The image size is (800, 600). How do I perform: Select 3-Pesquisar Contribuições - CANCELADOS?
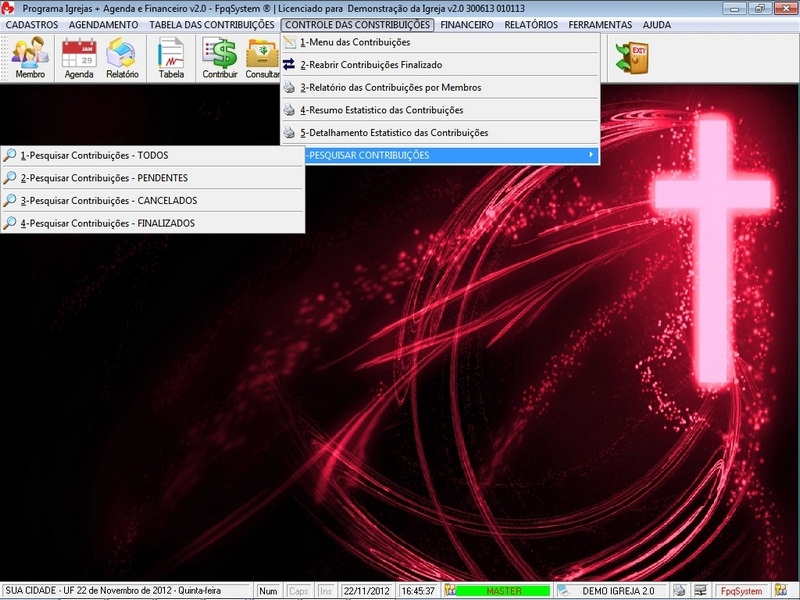153,201
